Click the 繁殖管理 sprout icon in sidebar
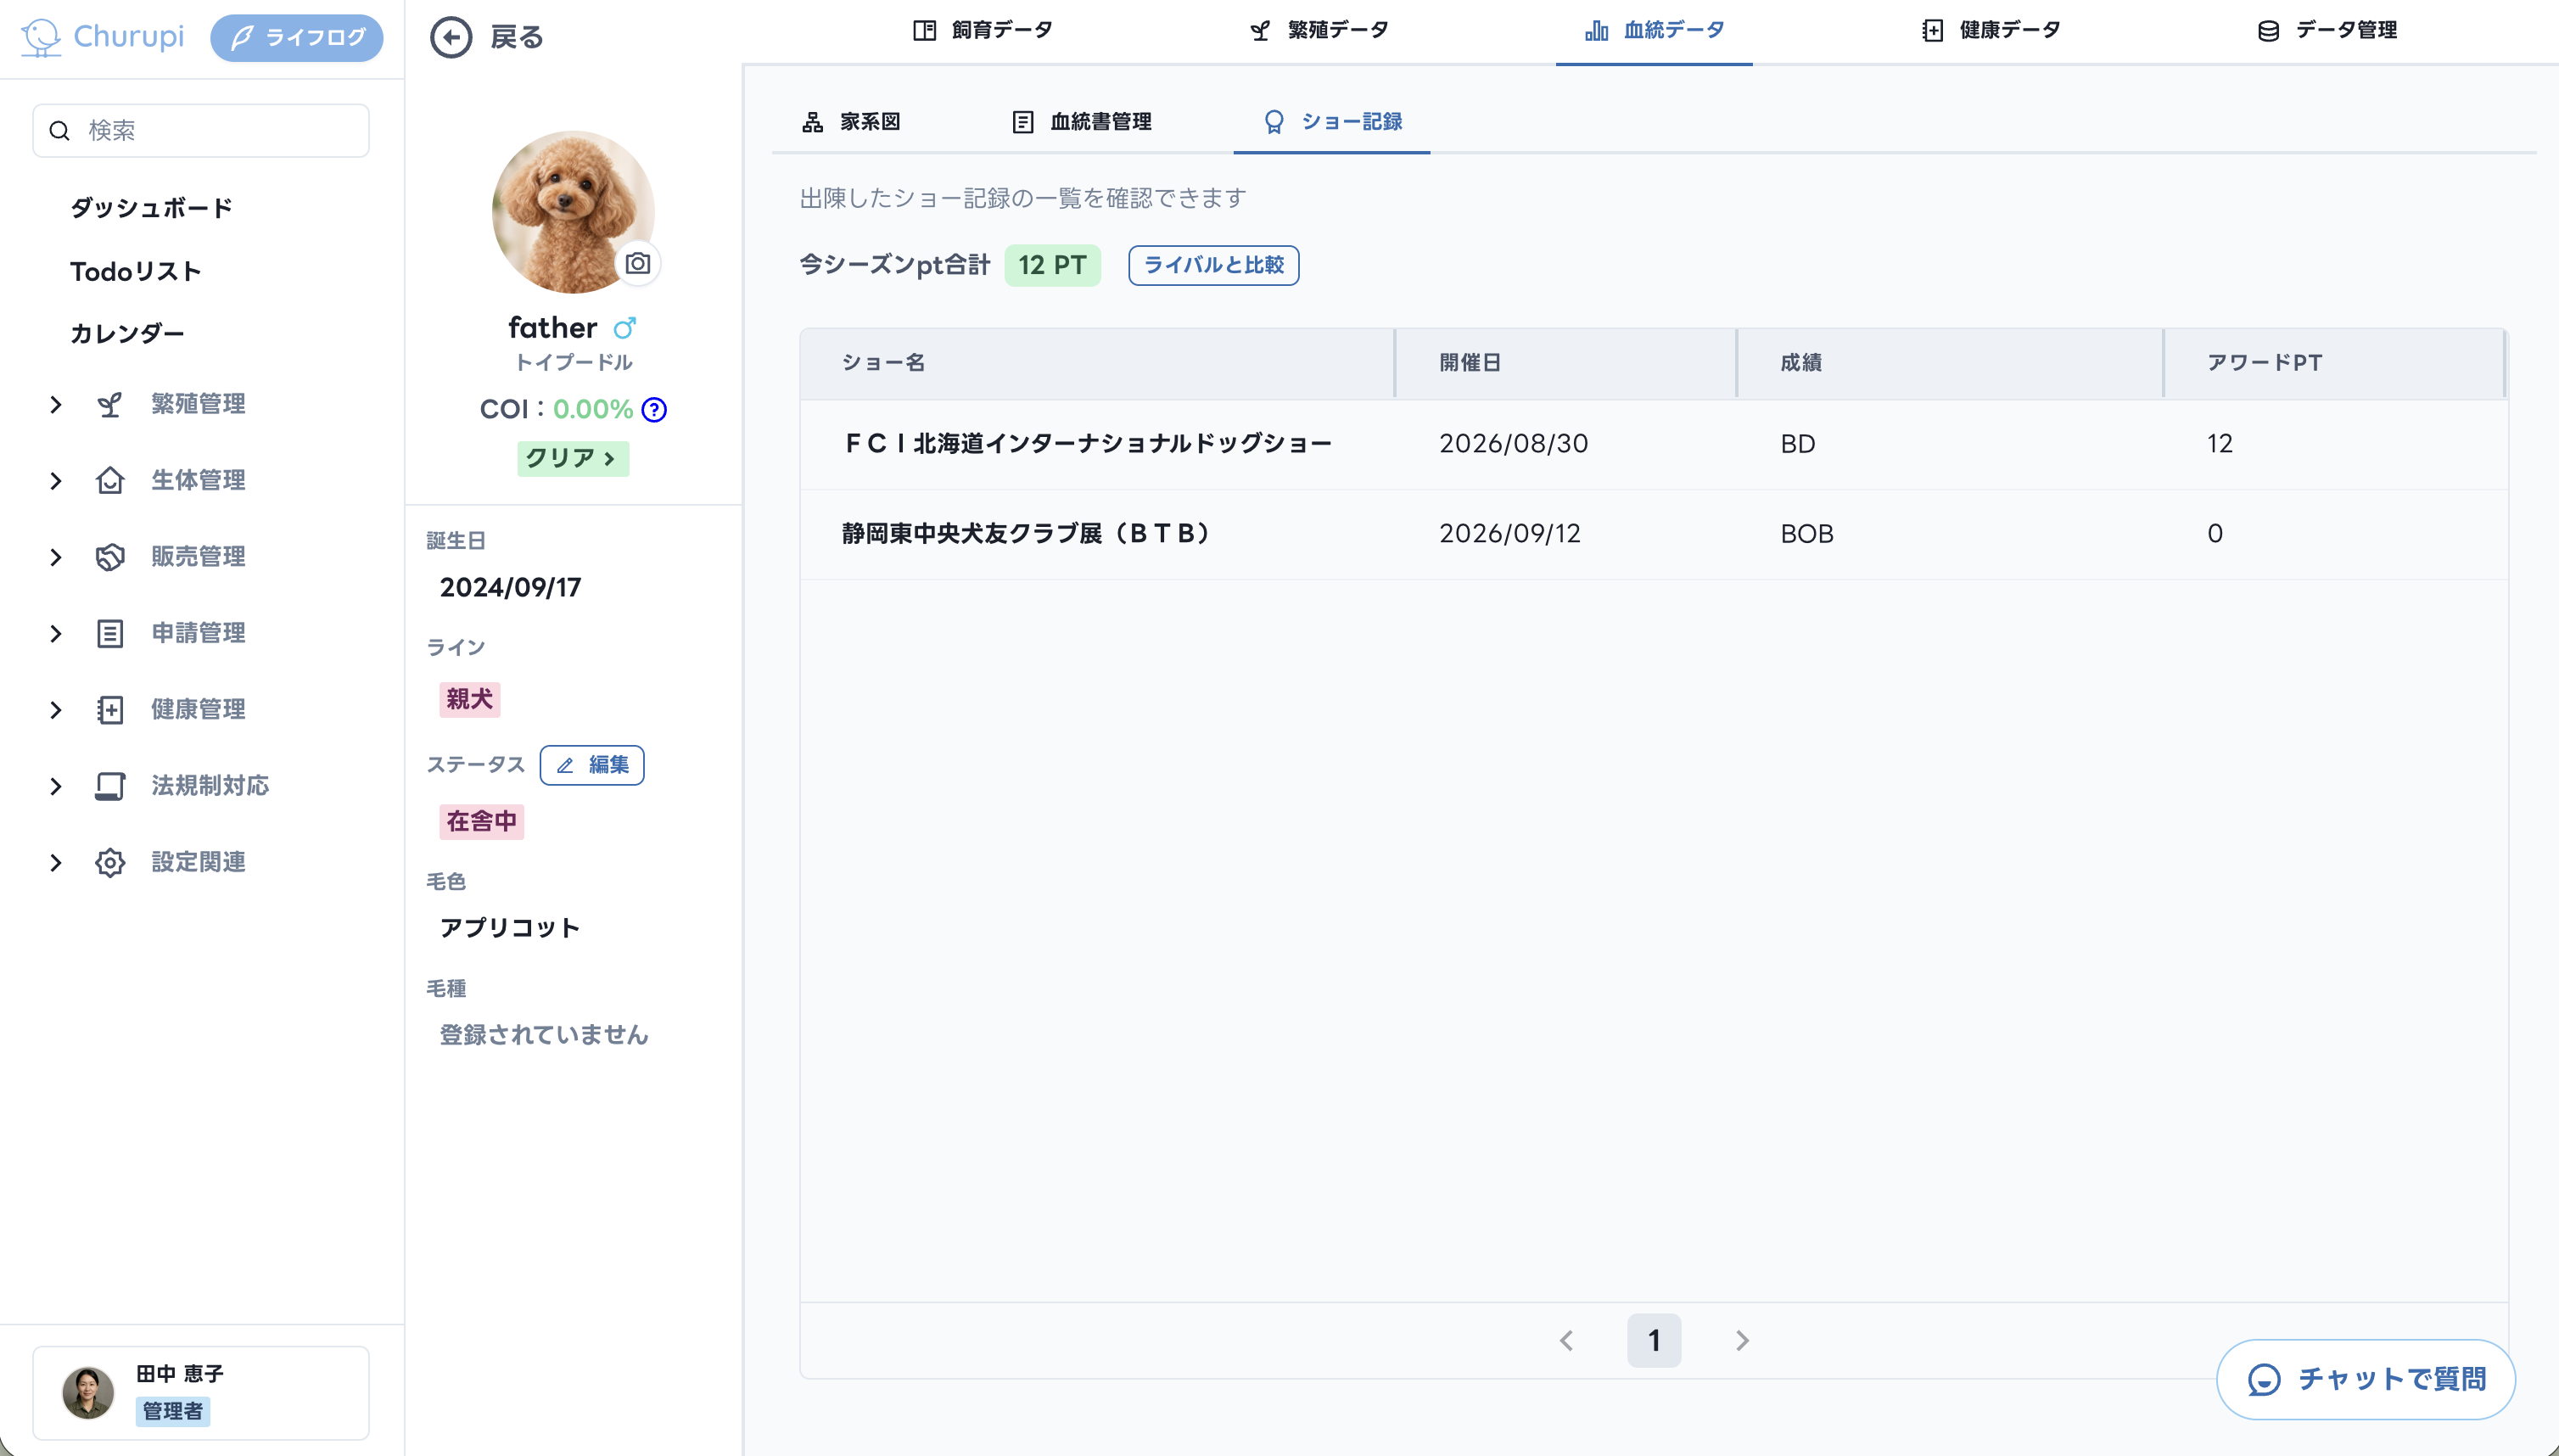Viewport: 2559px width, 1456px height. pyautogui.click(x=110, y=404)
